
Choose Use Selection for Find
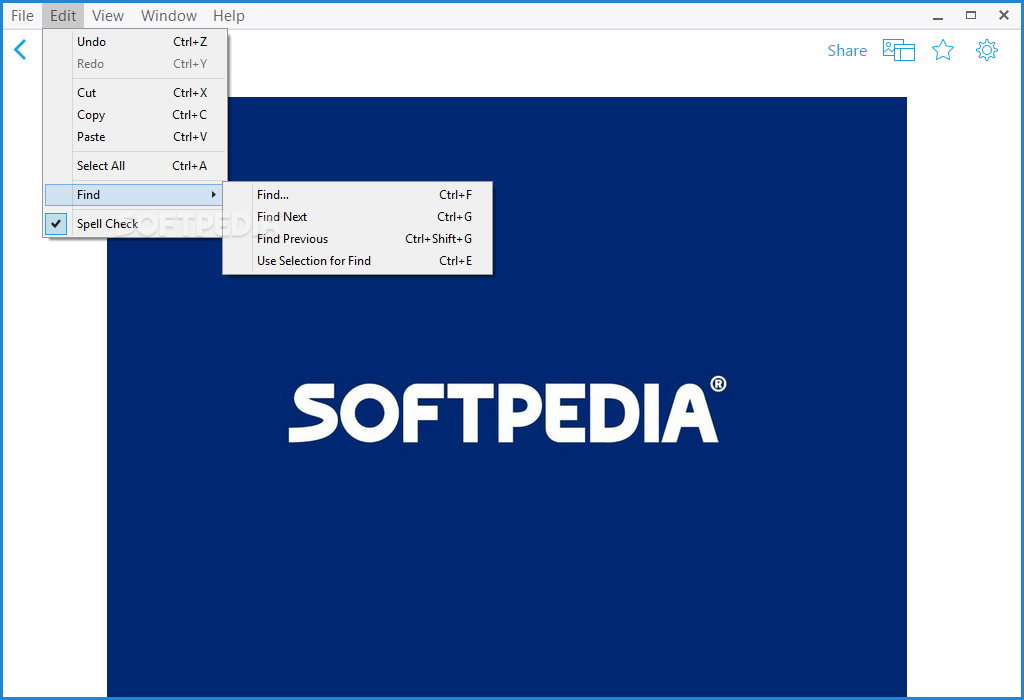358,261
